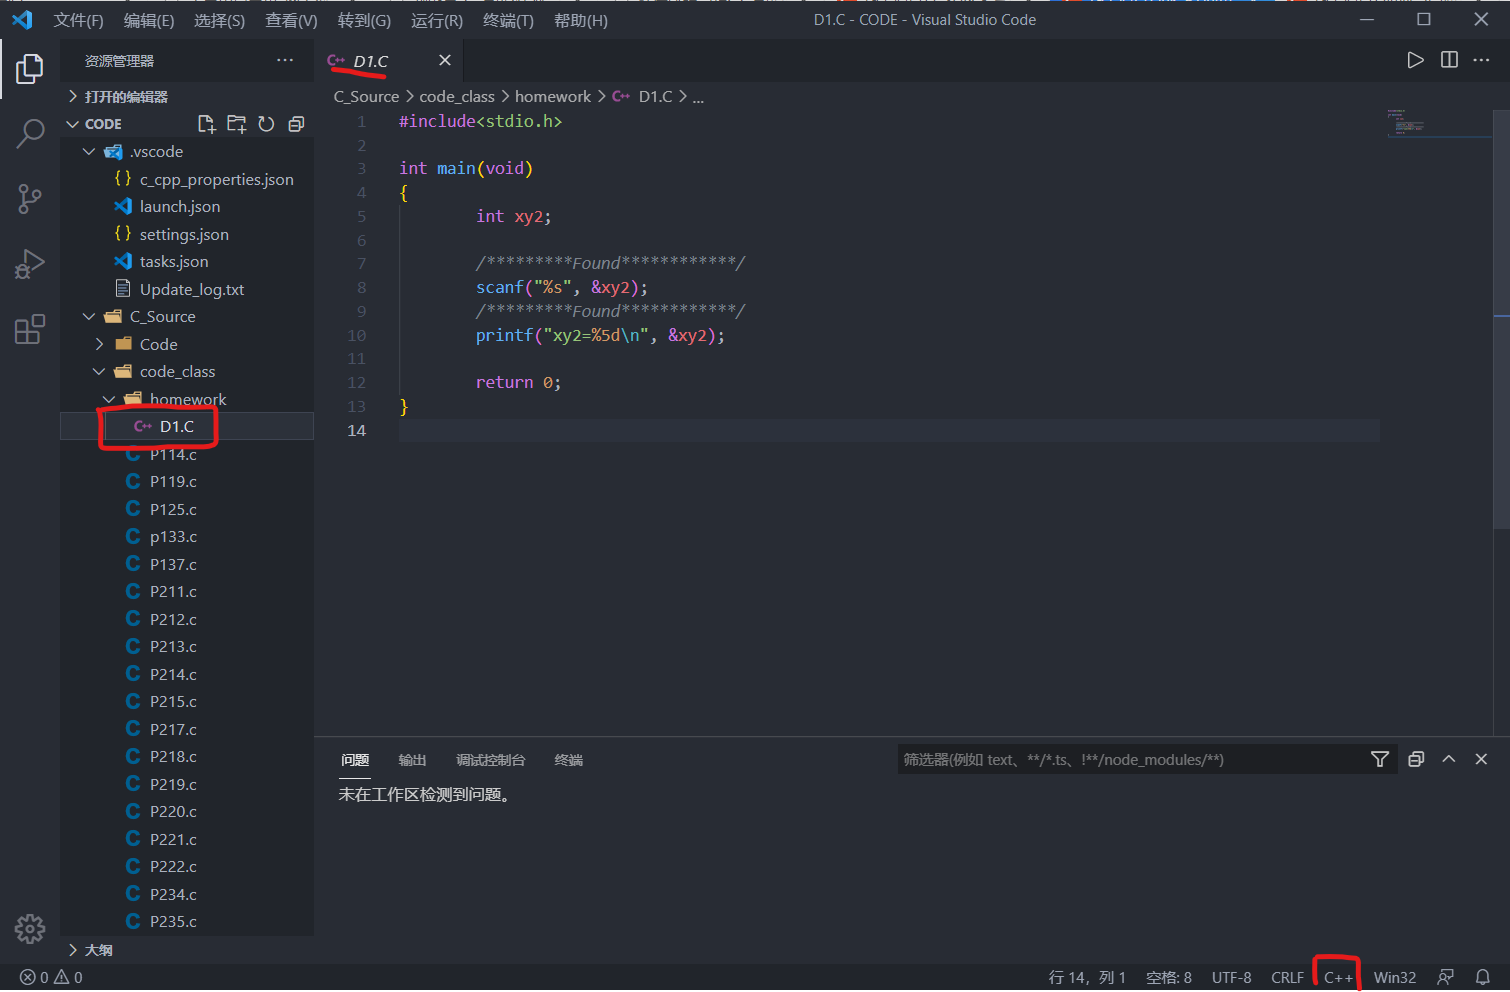Open the Run and Debug view icon
This screenshot has width=1510, height=992.
pyautogui.click(x=30, y=264)
